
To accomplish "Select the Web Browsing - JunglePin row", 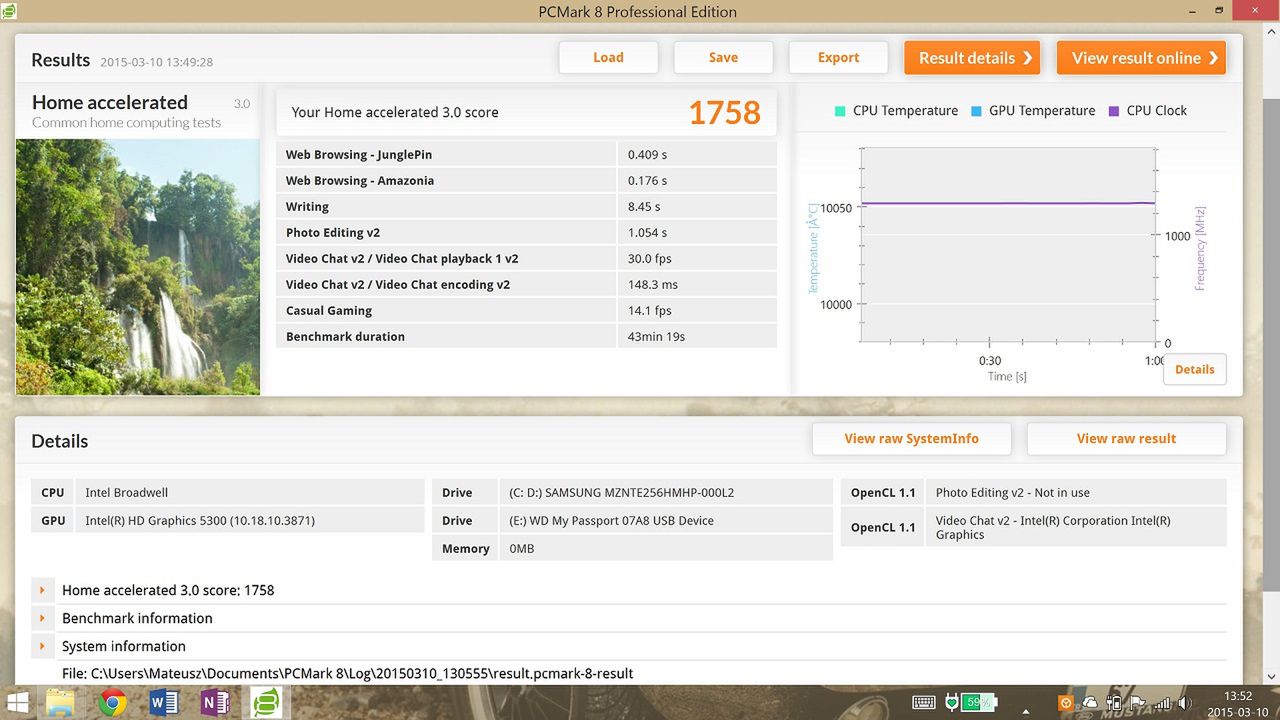I will click(526, 154).
